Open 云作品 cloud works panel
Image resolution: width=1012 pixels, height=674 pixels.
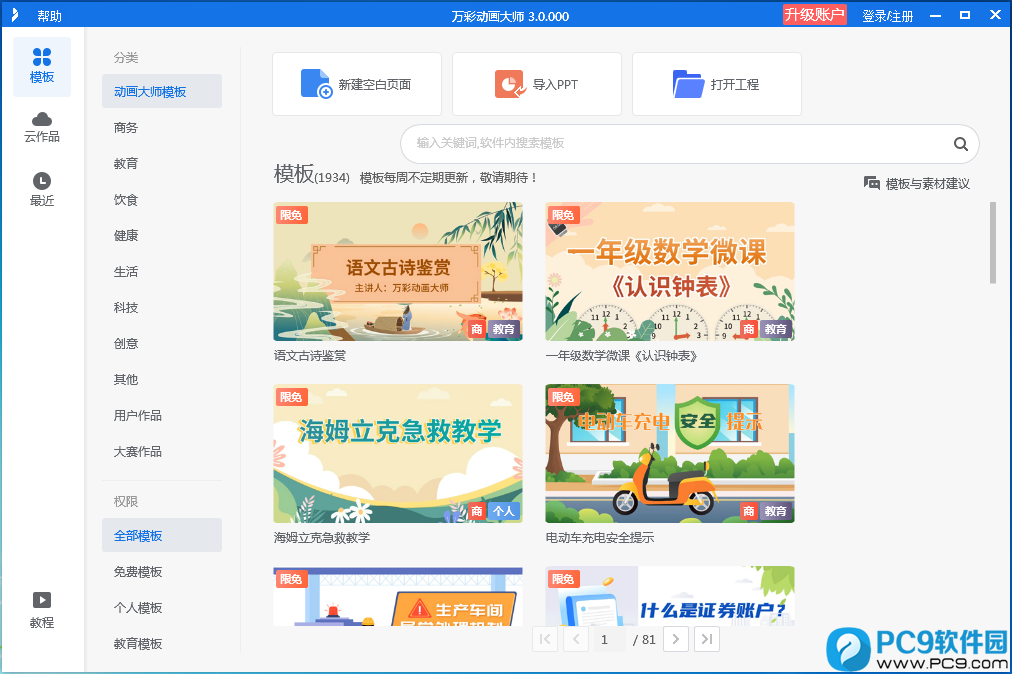coord(42,127)
